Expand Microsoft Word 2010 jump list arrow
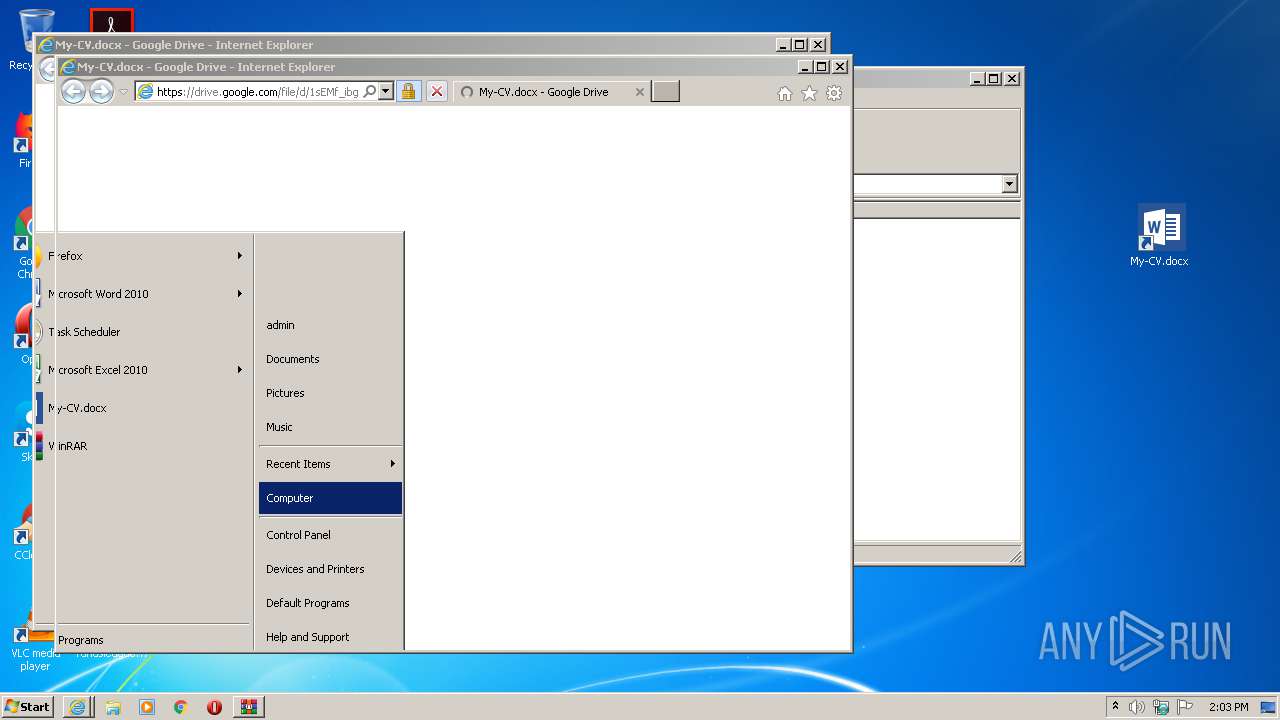The width and height of the screenshot is (1280, 720). 240,294
